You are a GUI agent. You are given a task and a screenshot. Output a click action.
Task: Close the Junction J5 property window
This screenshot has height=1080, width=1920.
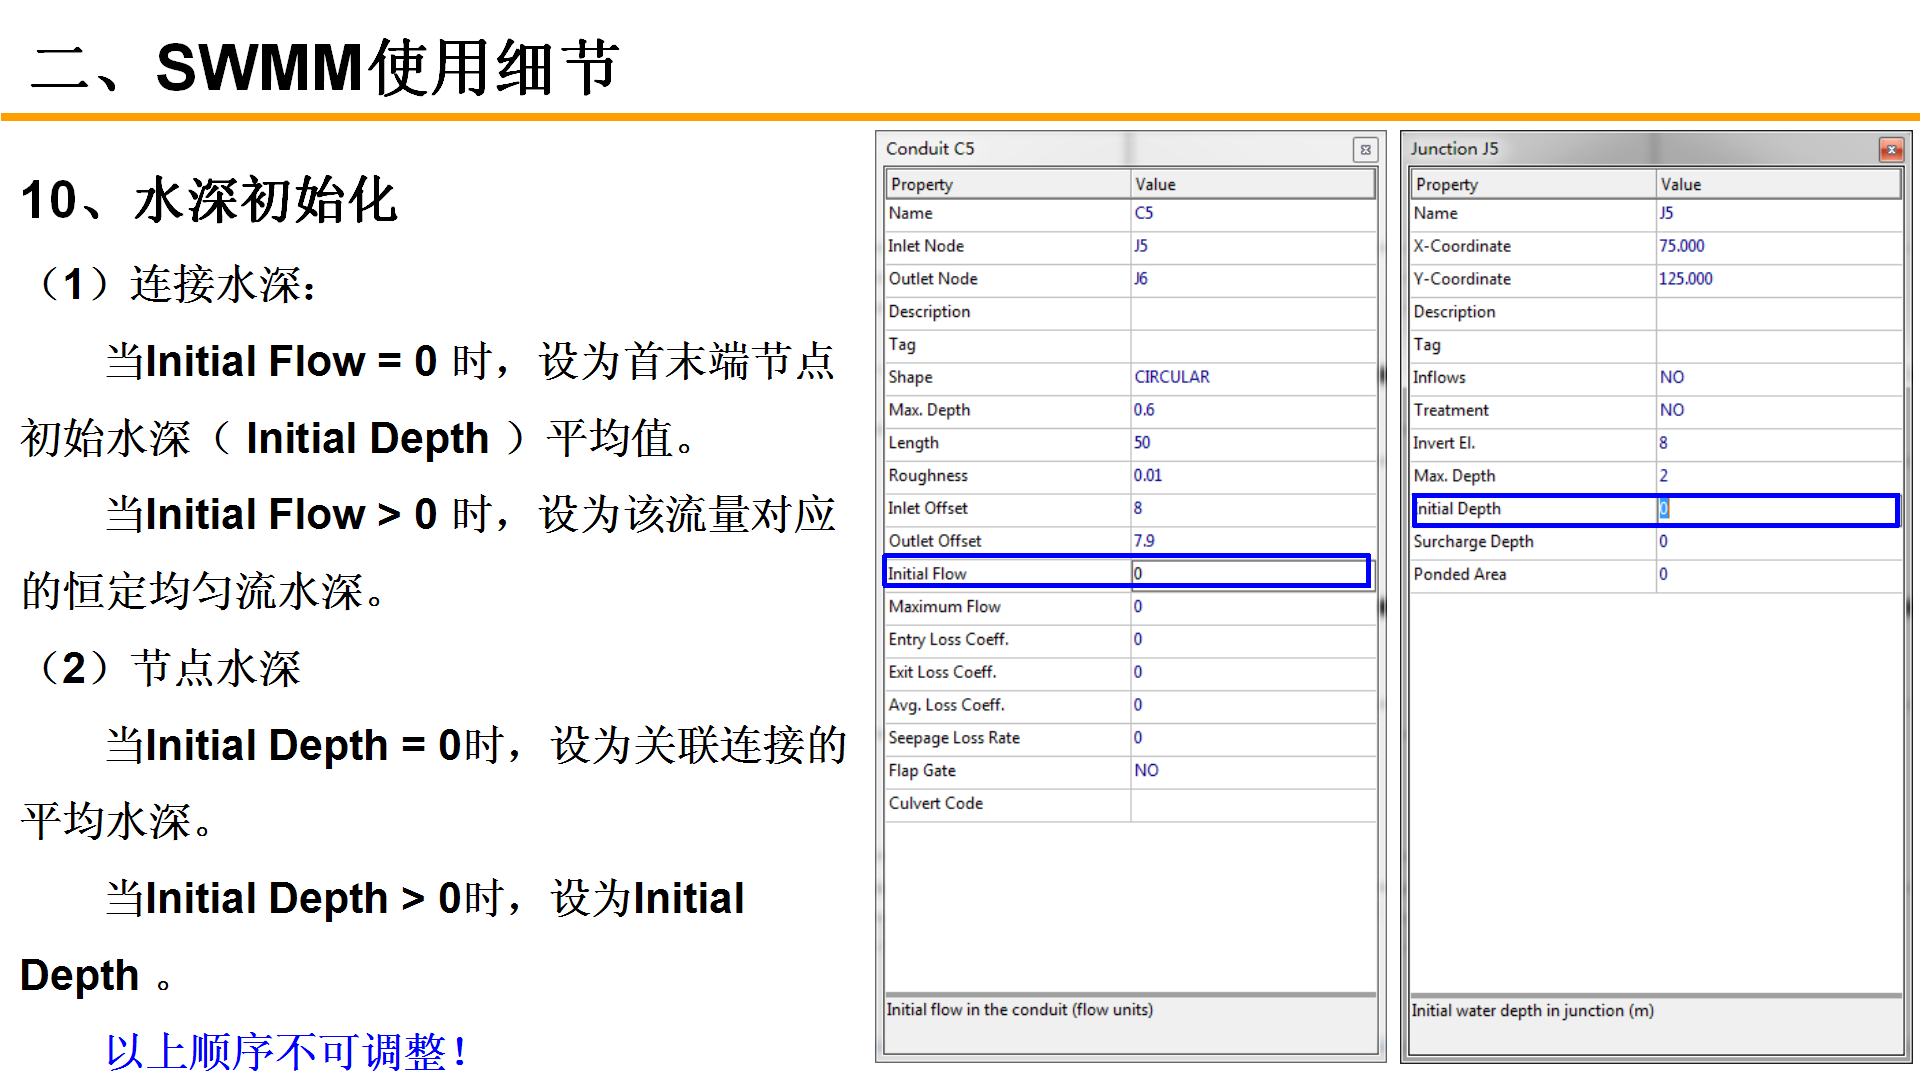click(1890, 150)
